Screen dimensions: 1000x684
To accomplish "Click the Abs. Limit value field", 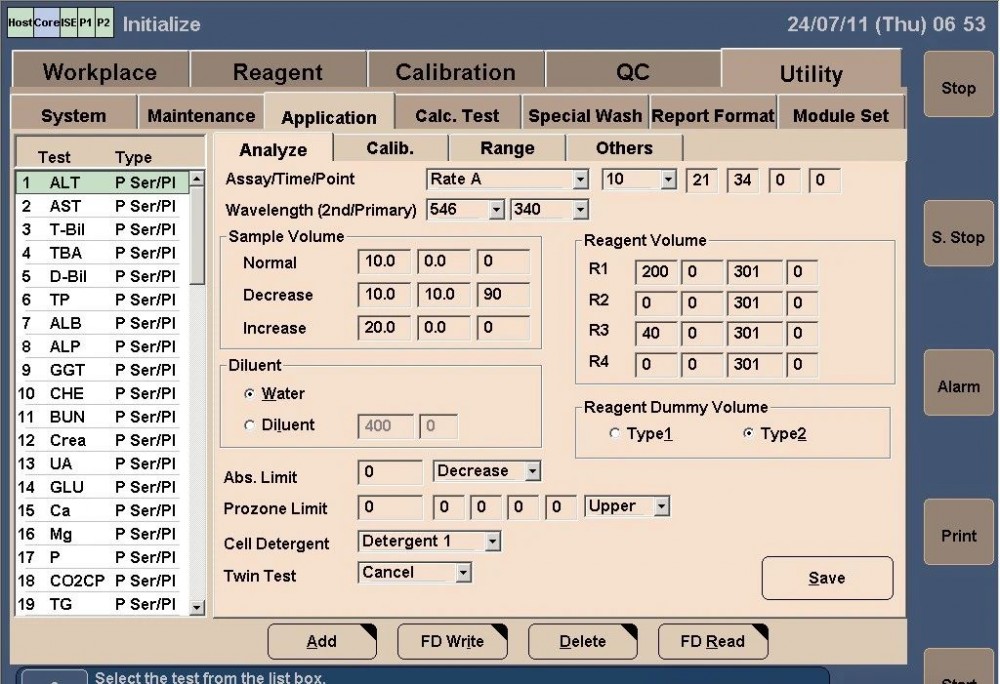I will 390,472.
